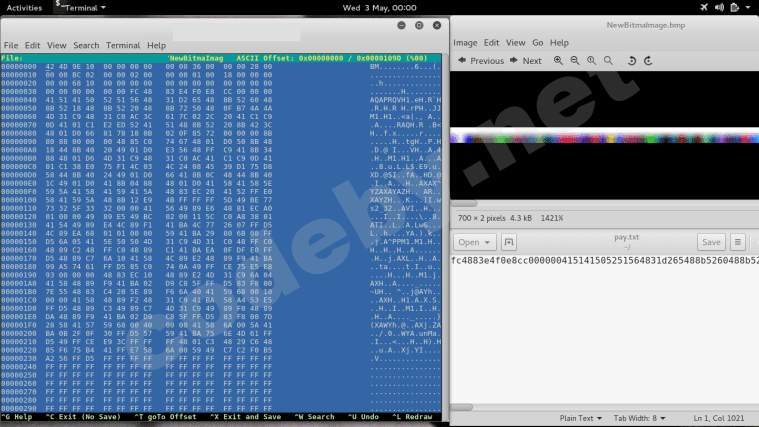The width and height of the screenshot is (759, 427).
Task: Click the hex byte 42 at file start
Action: 50,66
